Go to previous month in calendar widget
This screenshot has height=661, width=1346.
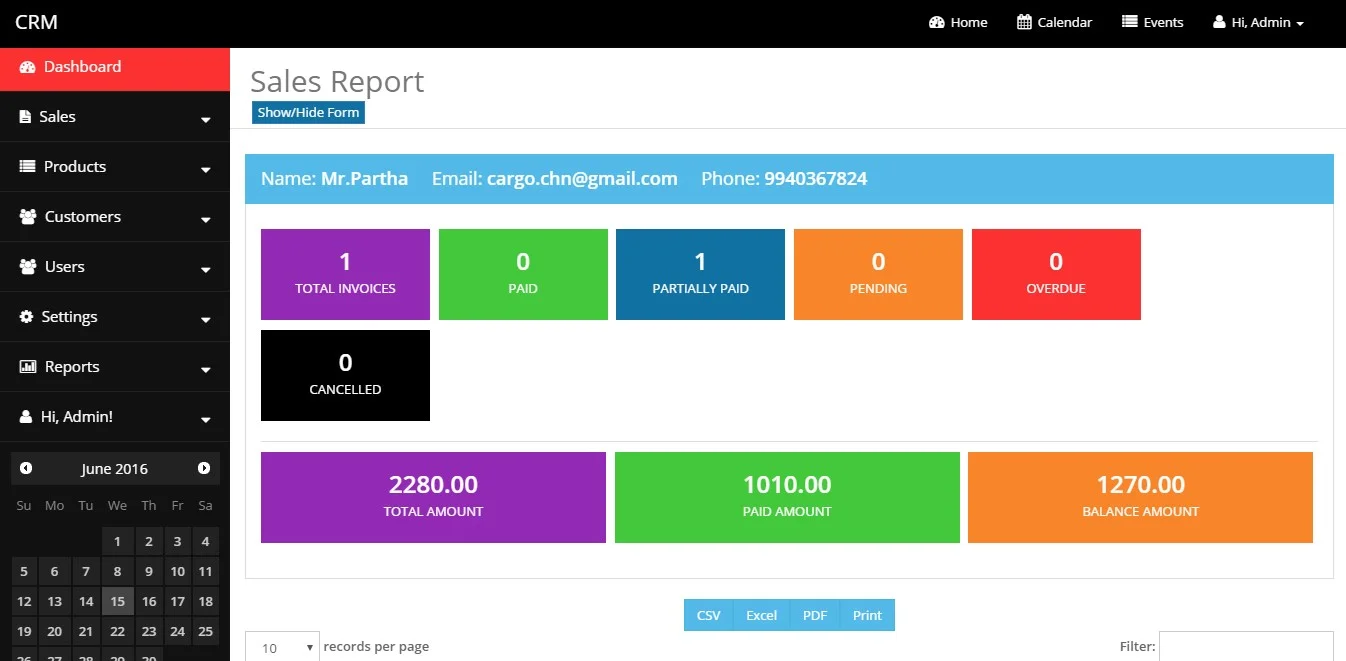click(26, 468)
